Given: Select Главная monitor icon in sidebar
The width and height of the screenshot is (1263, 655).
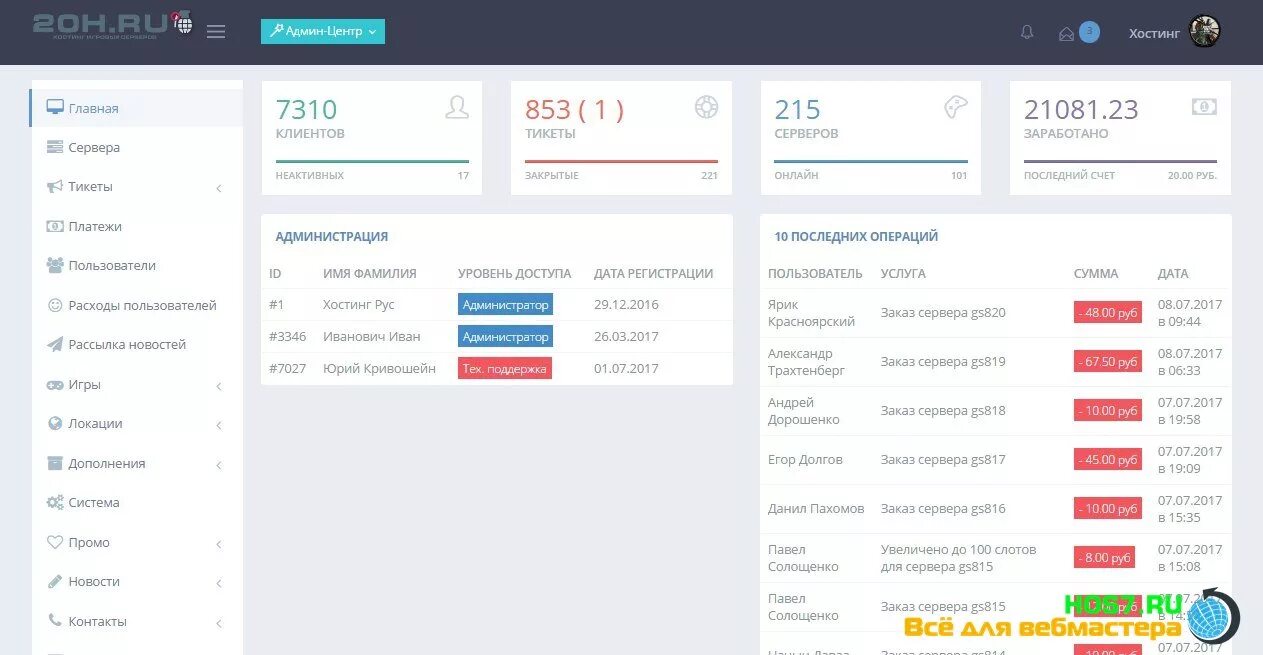Looking at the screenshot, I should [55, 108].
